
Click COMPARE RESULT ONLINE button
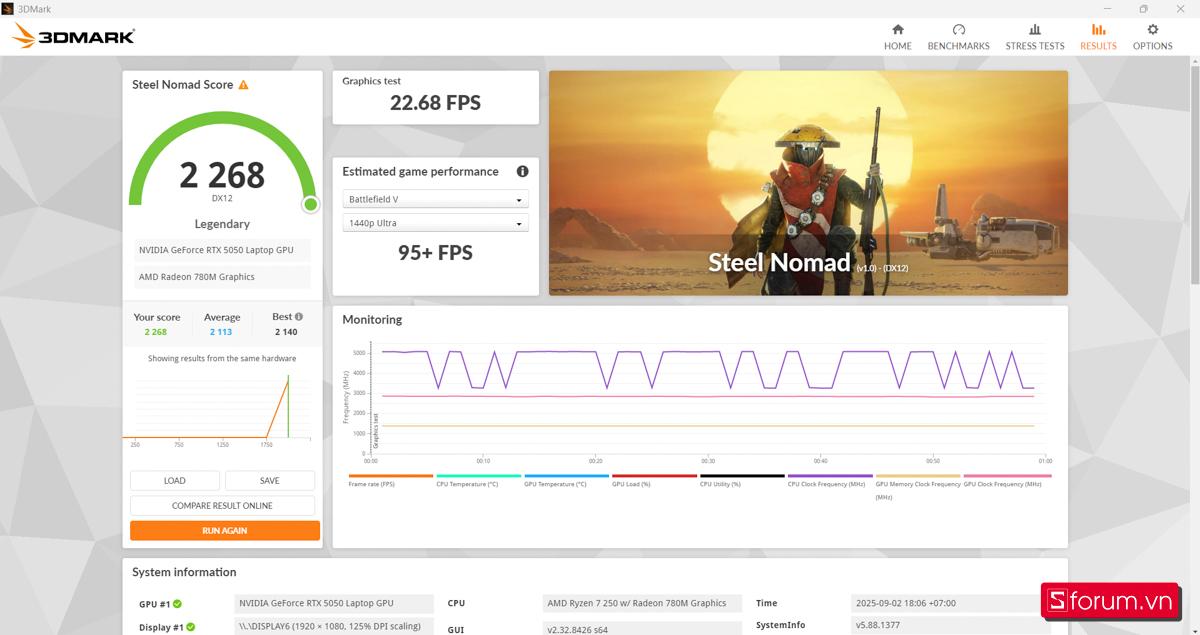coord(222,506)
